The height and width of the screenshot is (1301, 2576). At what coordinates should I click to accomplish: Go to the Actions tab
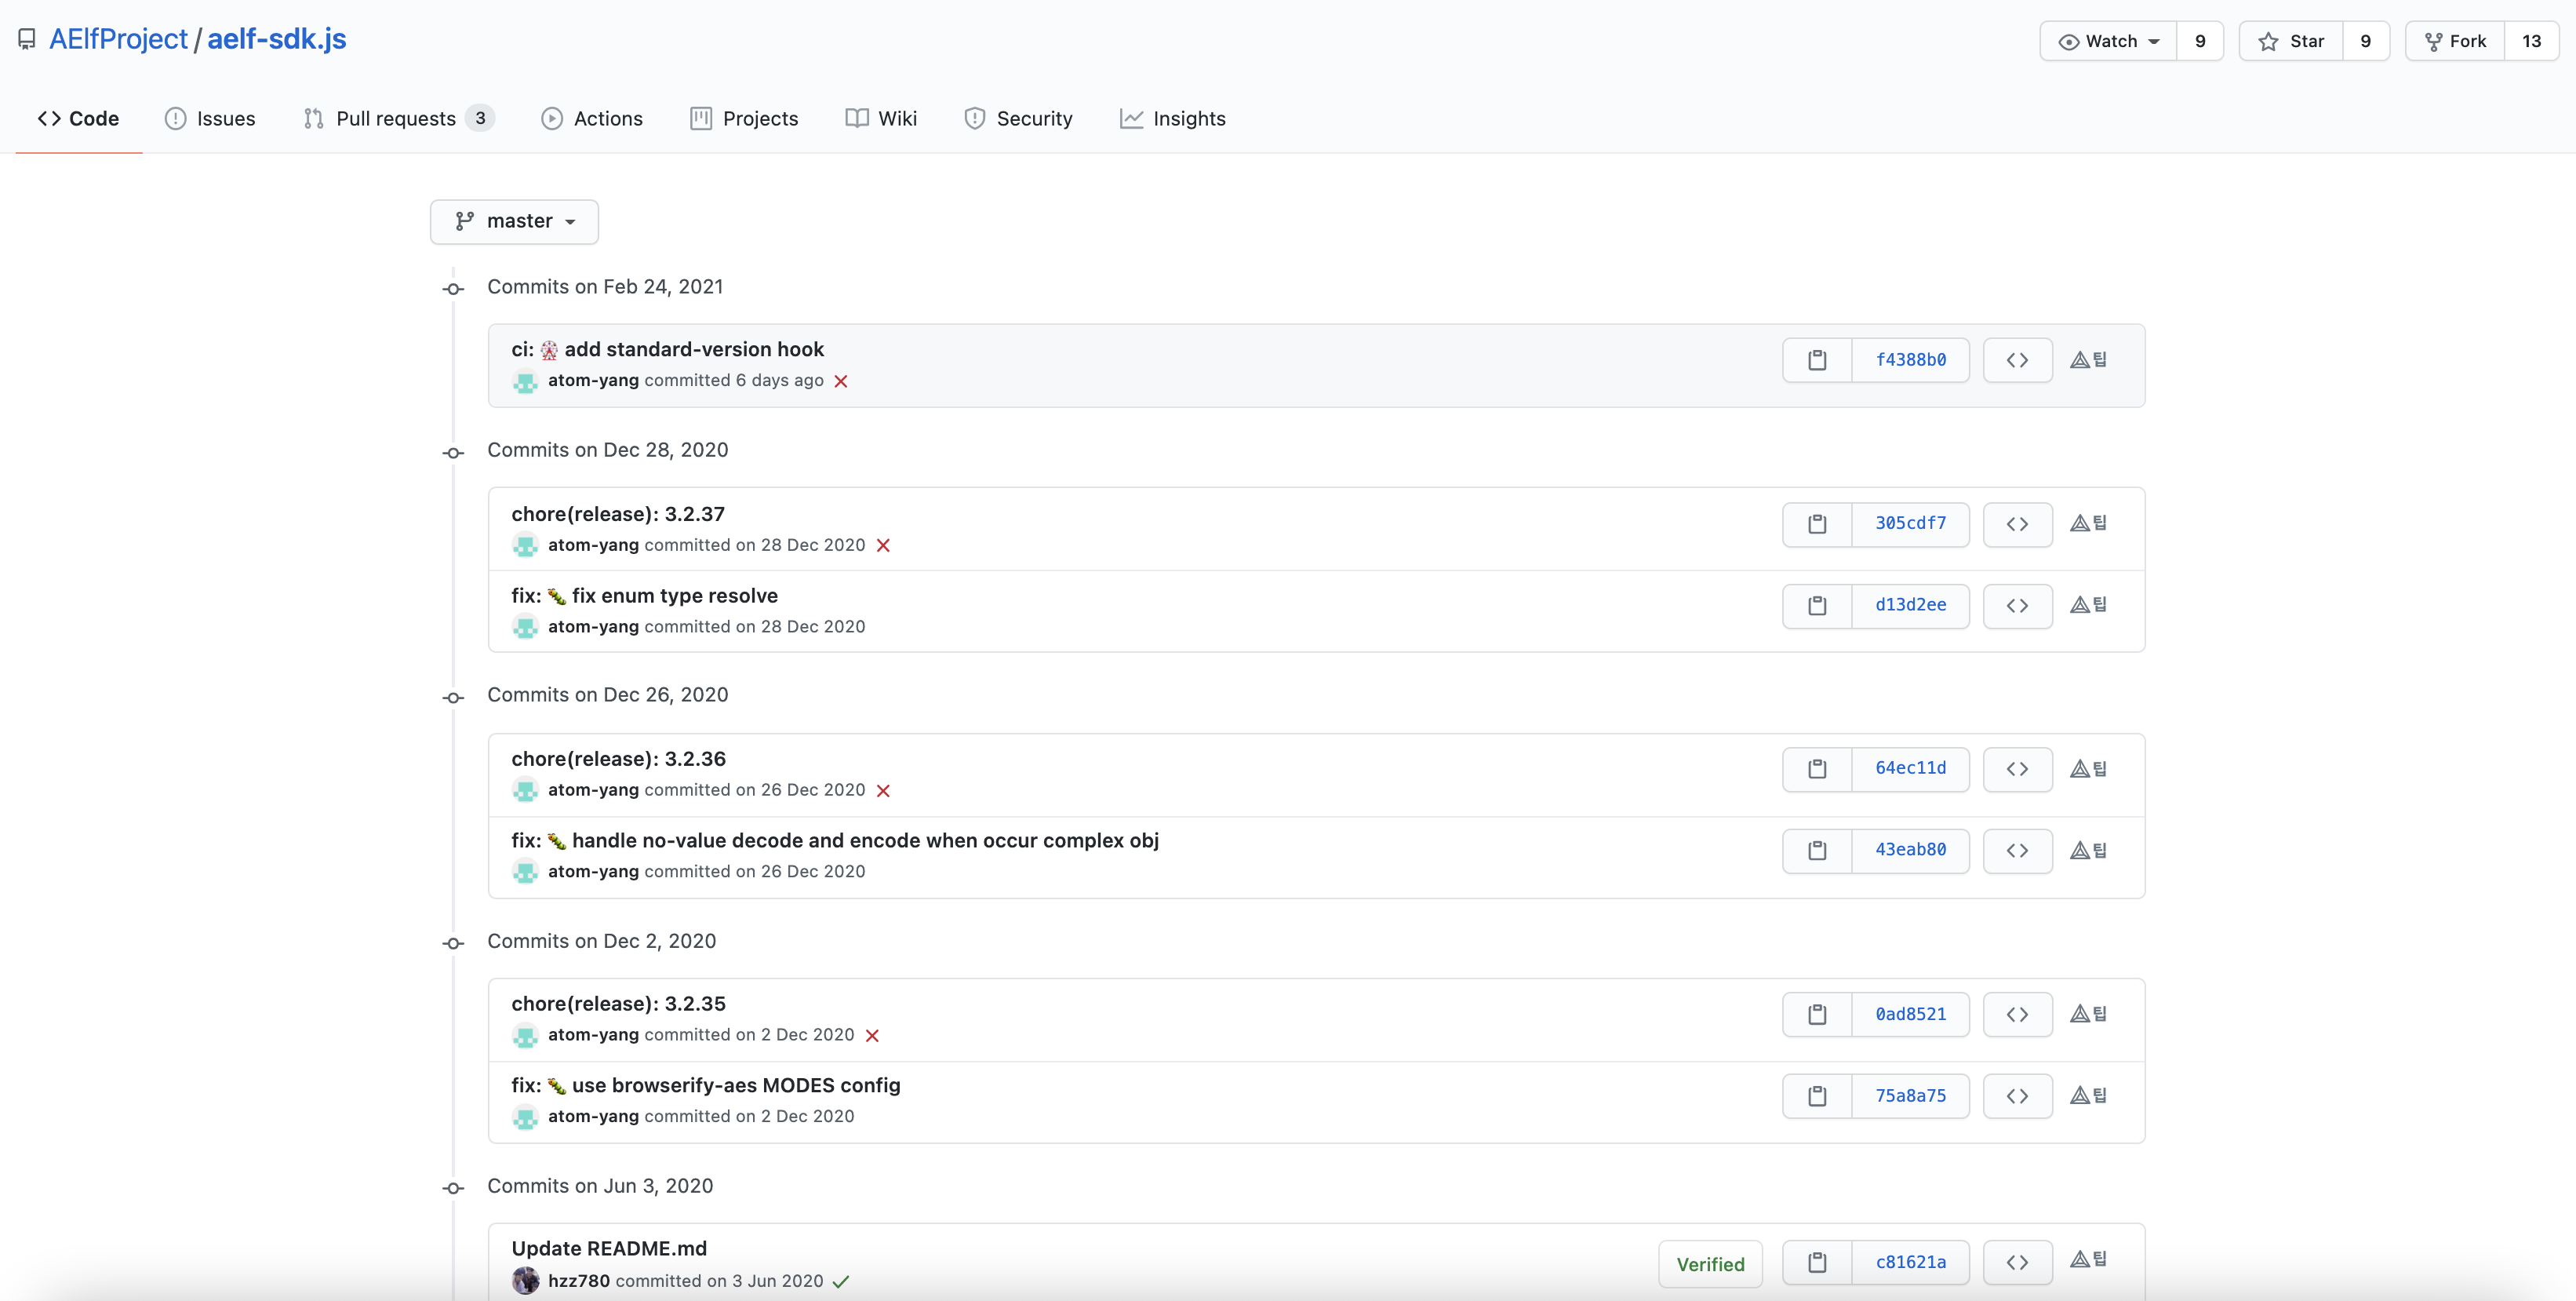[x=592, y=118]
